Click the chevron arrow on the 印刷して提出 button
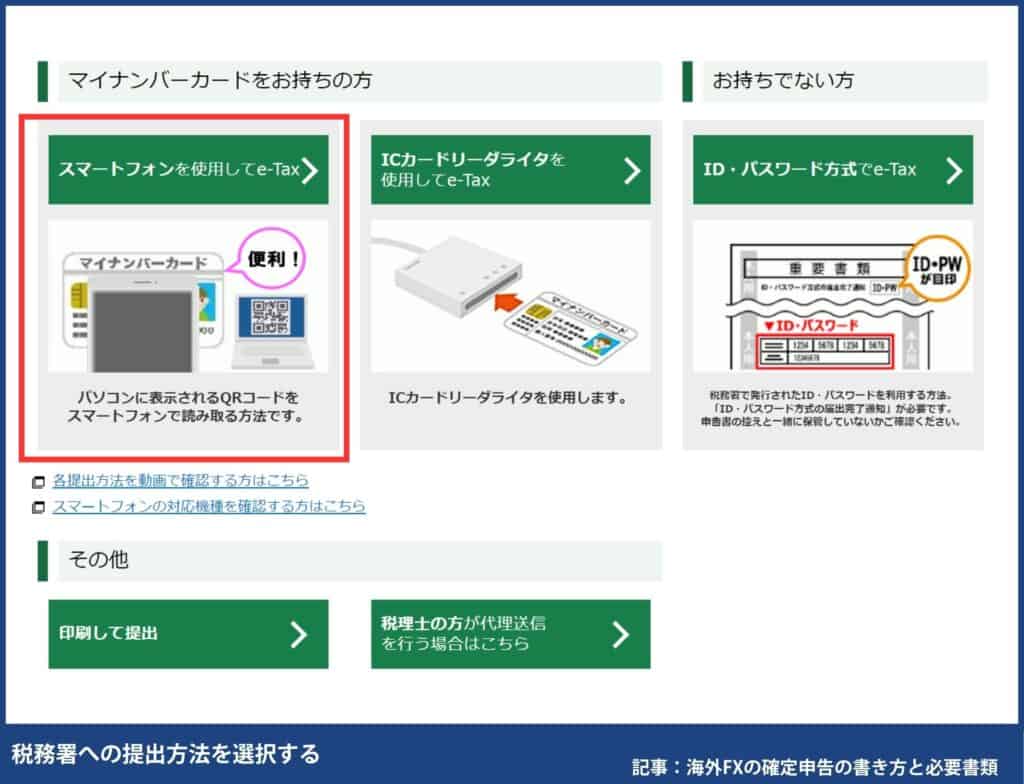 click(298, 634)
